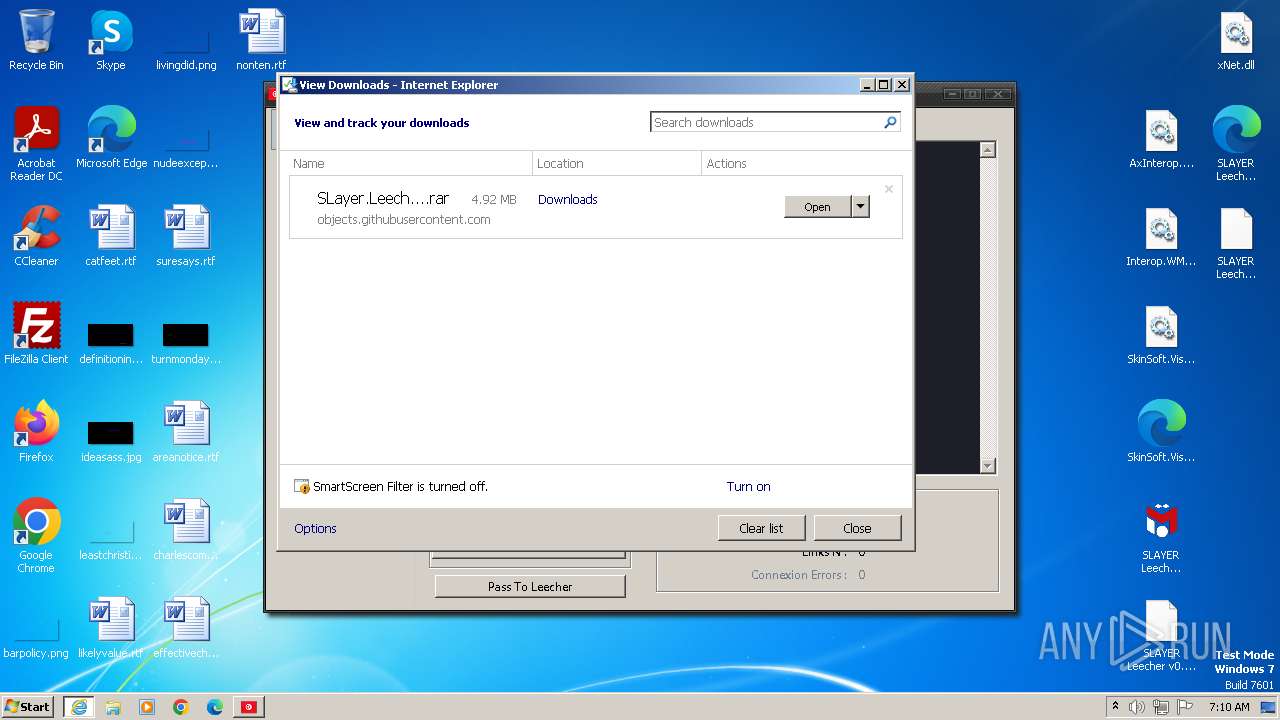Open the CCleaner desktop shortcut
Viewport: 1280px width, 720px height.
[x=36, y=236]
